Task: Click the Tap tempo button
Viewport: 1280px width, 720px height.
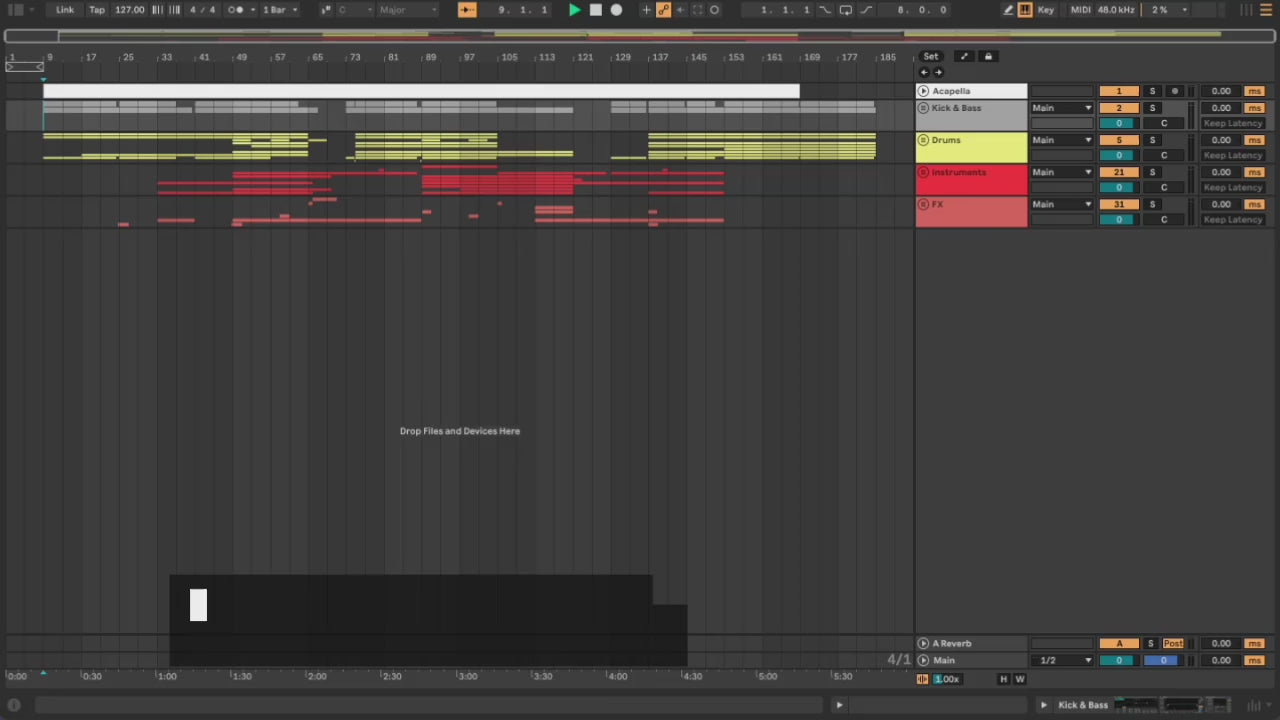Action: (97, 10)
